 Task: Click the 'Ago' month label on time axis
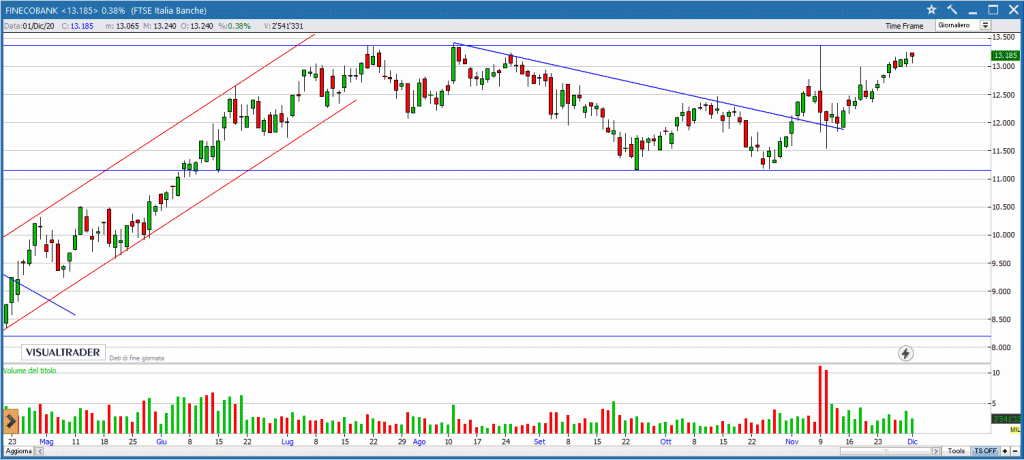point(419,442)
